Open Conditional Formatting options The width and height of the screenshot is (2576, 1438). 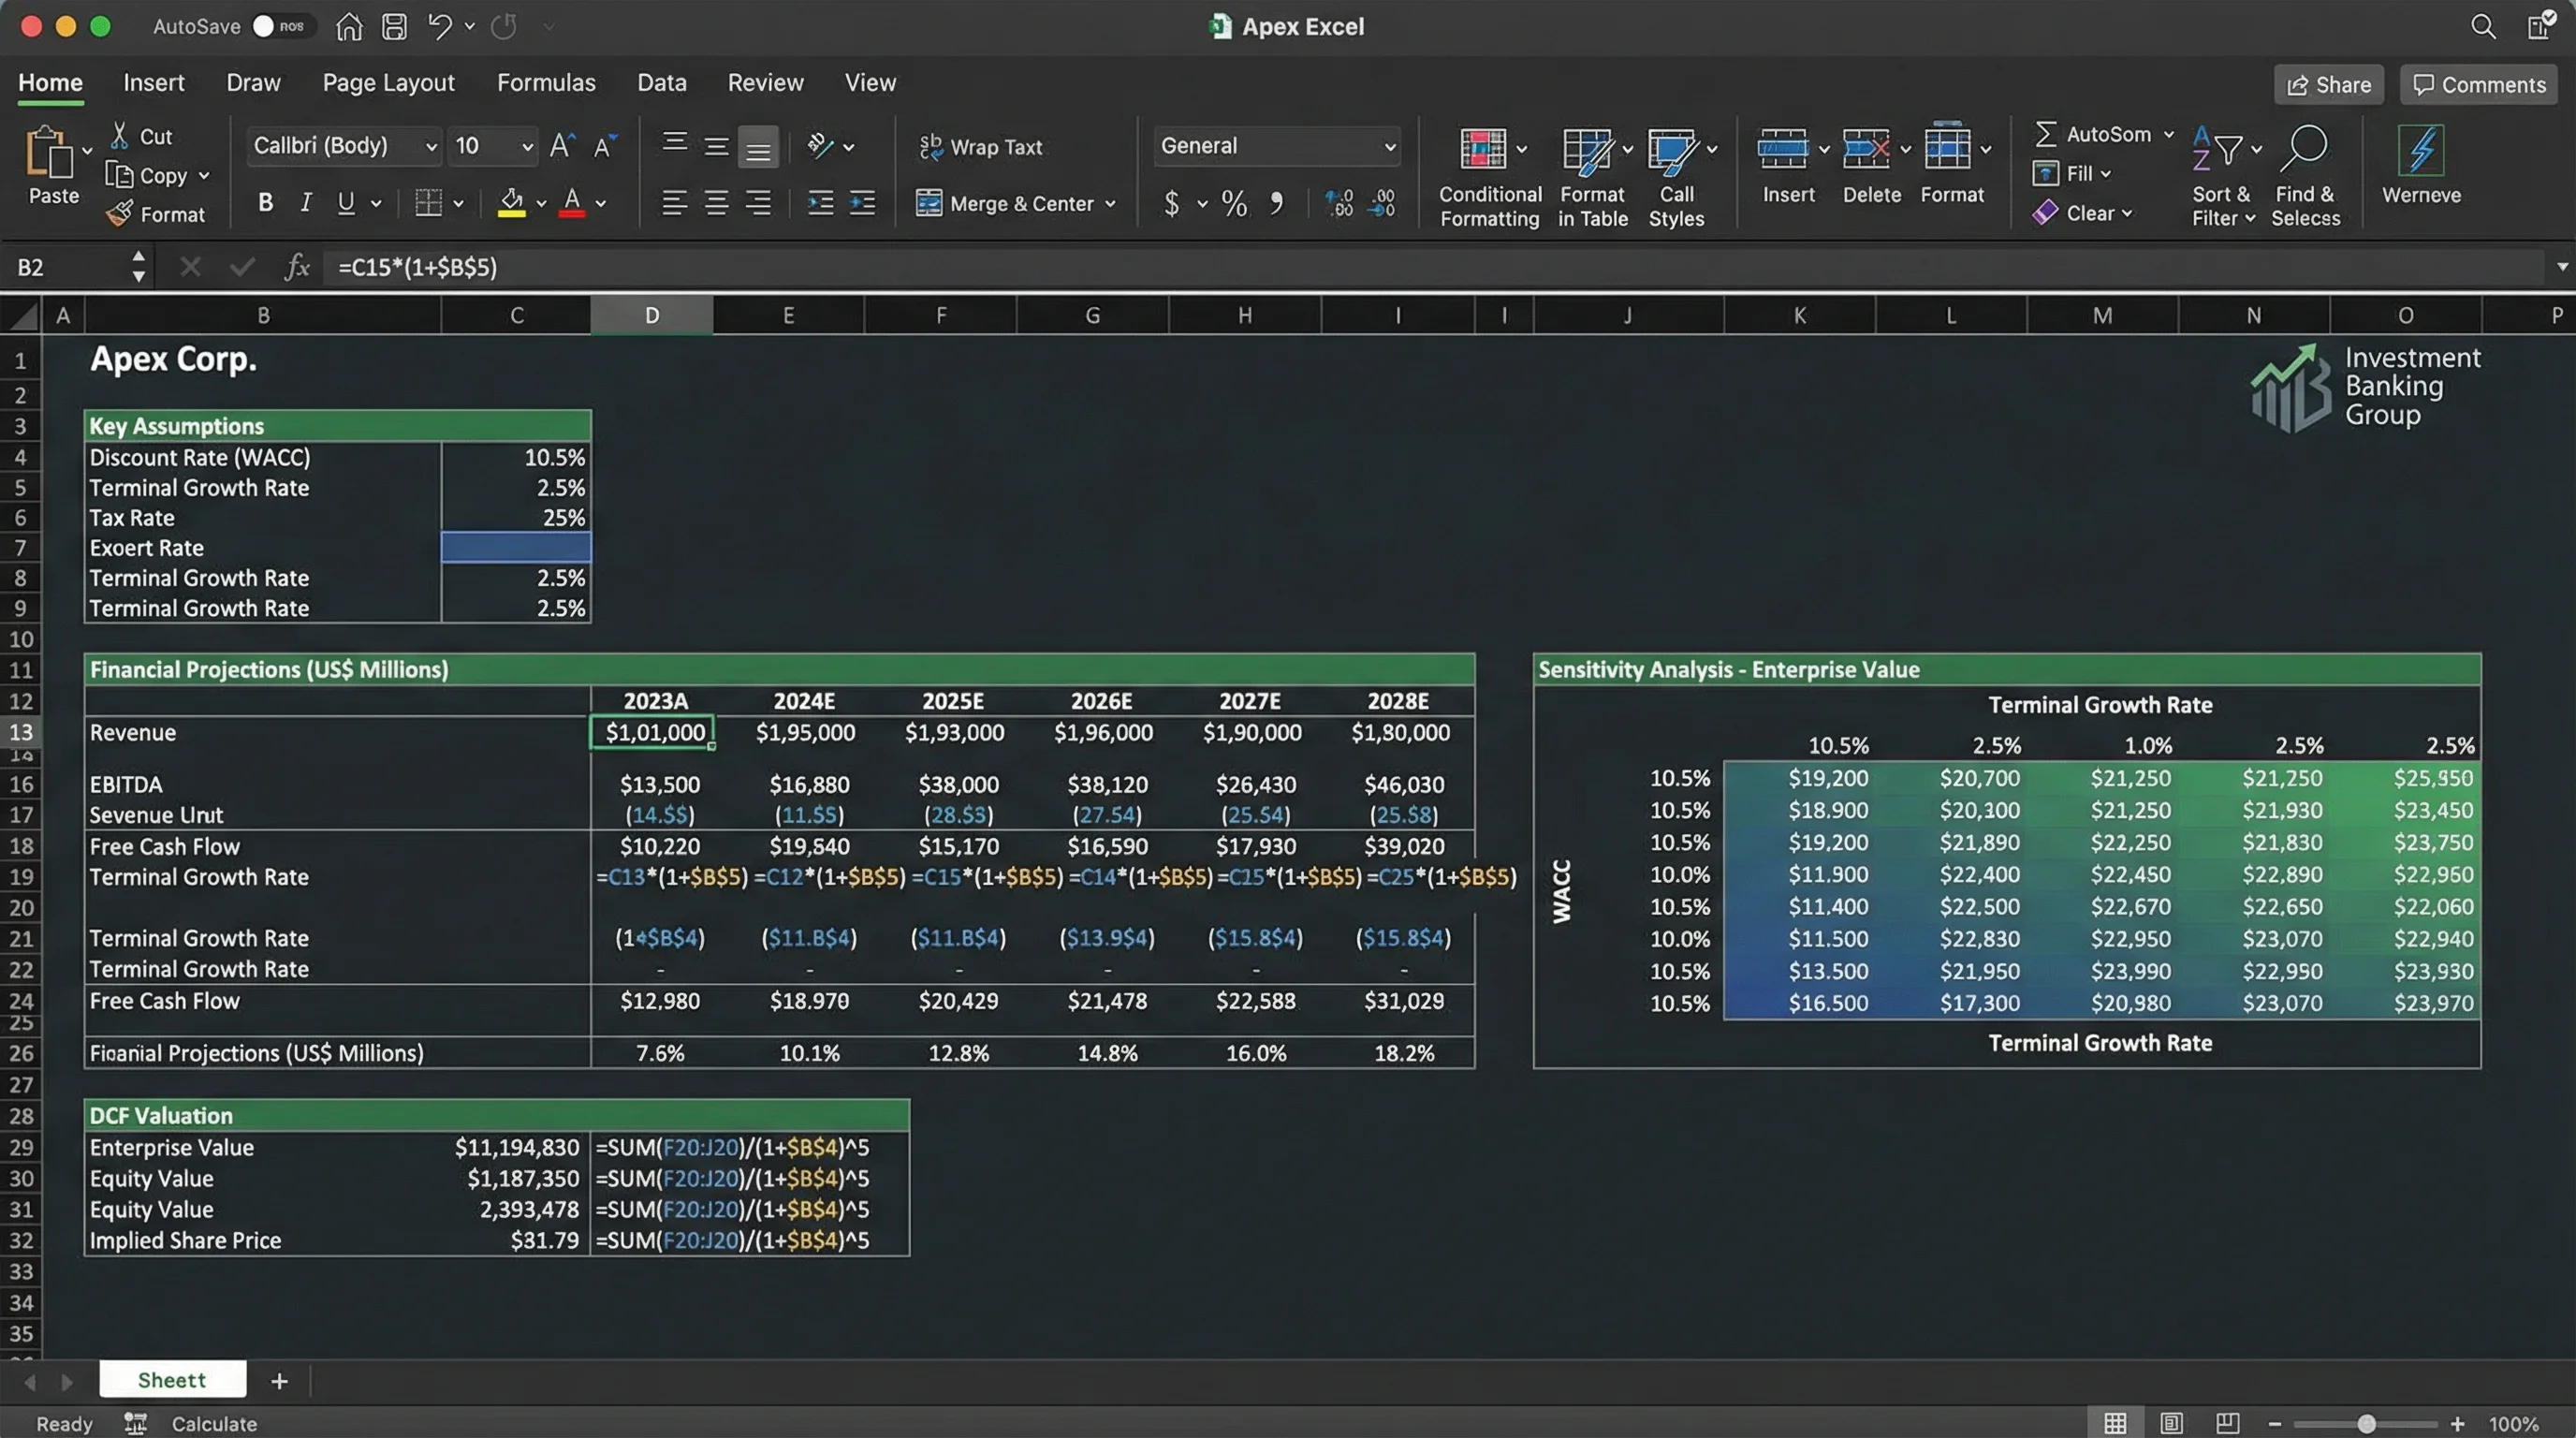click(x=1488, y=170)
